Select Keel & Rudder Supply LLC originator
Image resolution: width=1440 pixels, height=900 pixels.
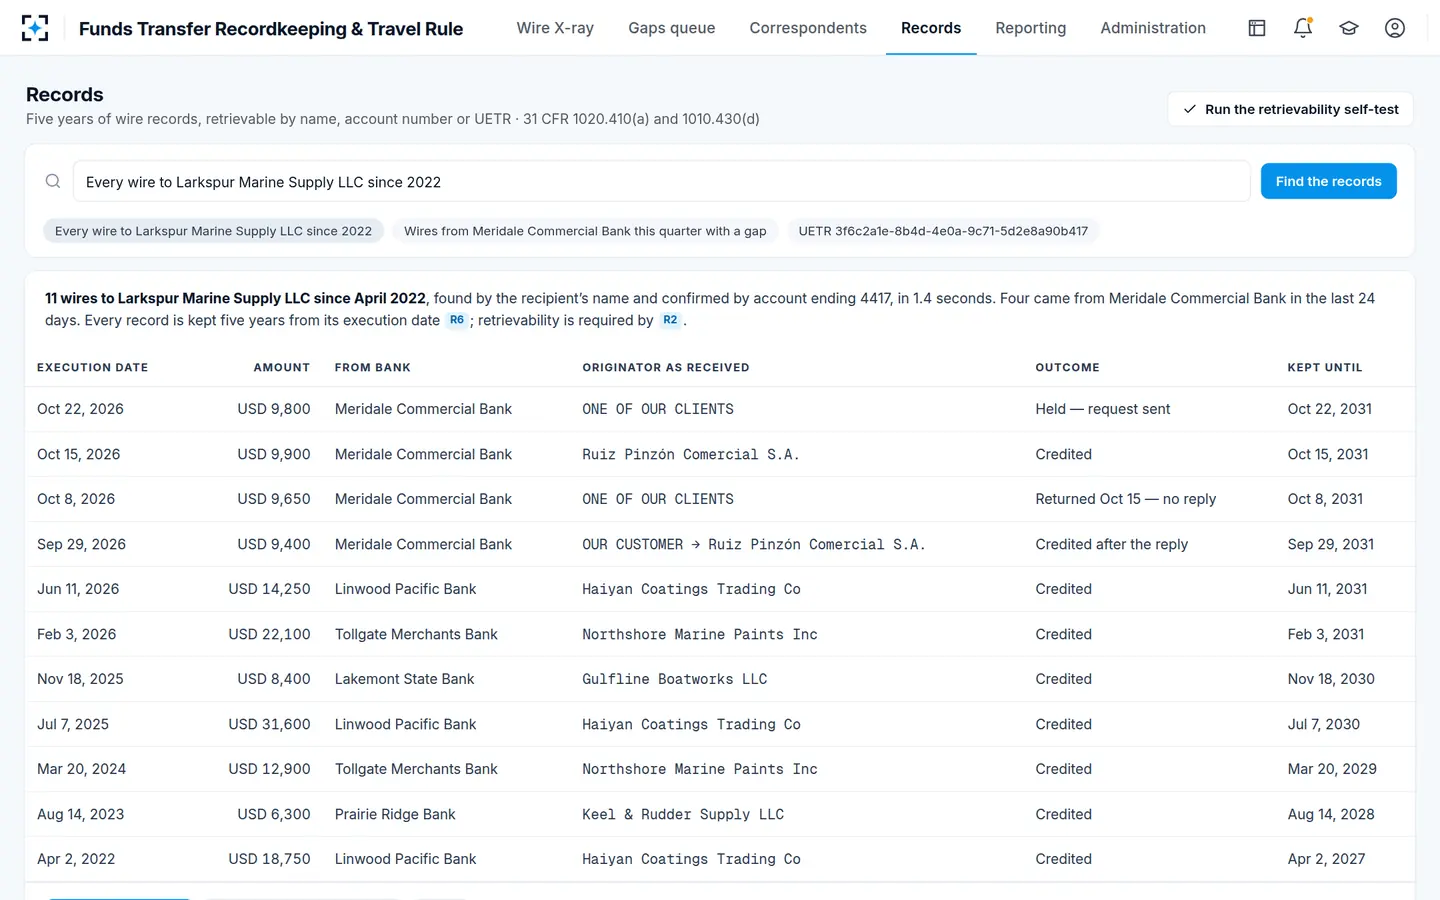tap(683, 814)
